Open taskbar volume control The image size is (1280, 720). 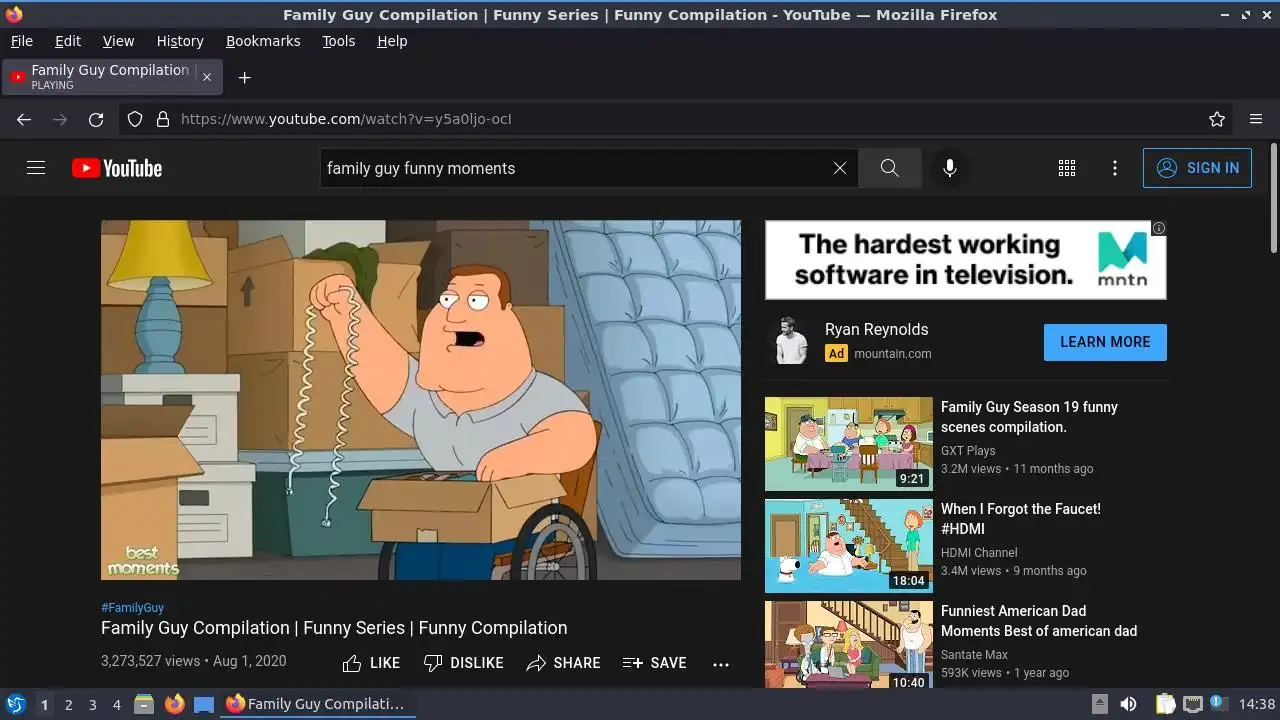(1128, 704)
